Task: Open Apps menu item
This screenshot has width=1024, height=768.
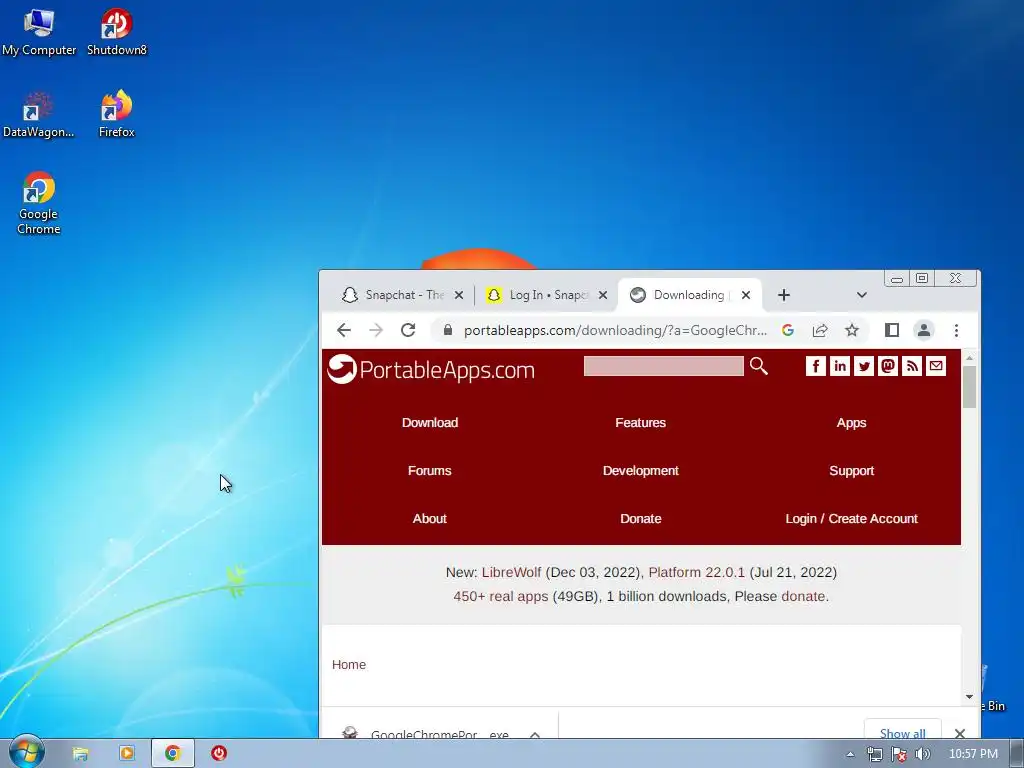Action: 852,423
